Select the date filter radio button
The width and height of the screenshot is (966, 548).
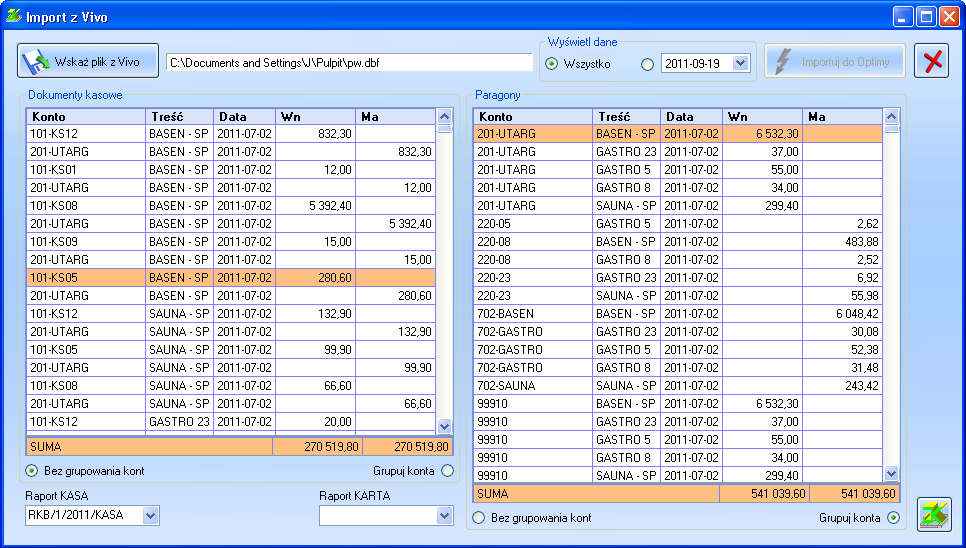coord(647,63)
